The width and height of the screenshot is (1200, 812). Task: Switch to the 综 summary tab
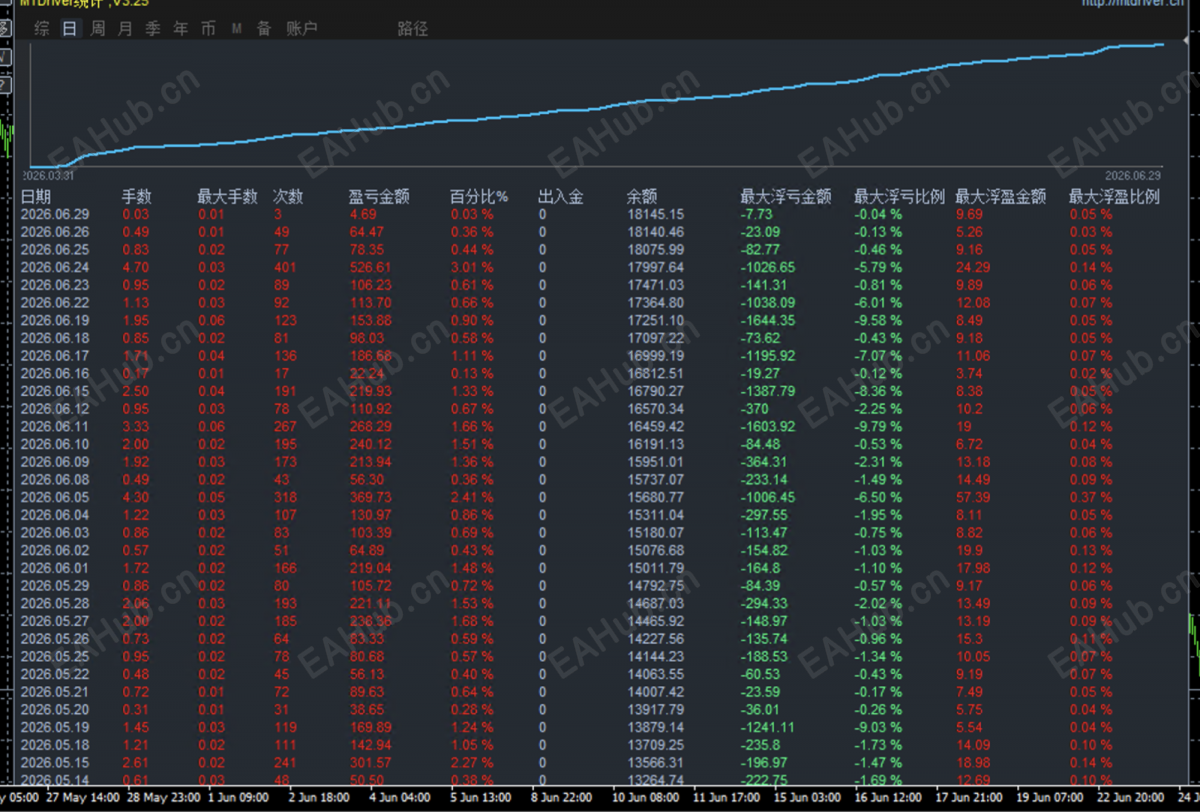coord(42,29)
